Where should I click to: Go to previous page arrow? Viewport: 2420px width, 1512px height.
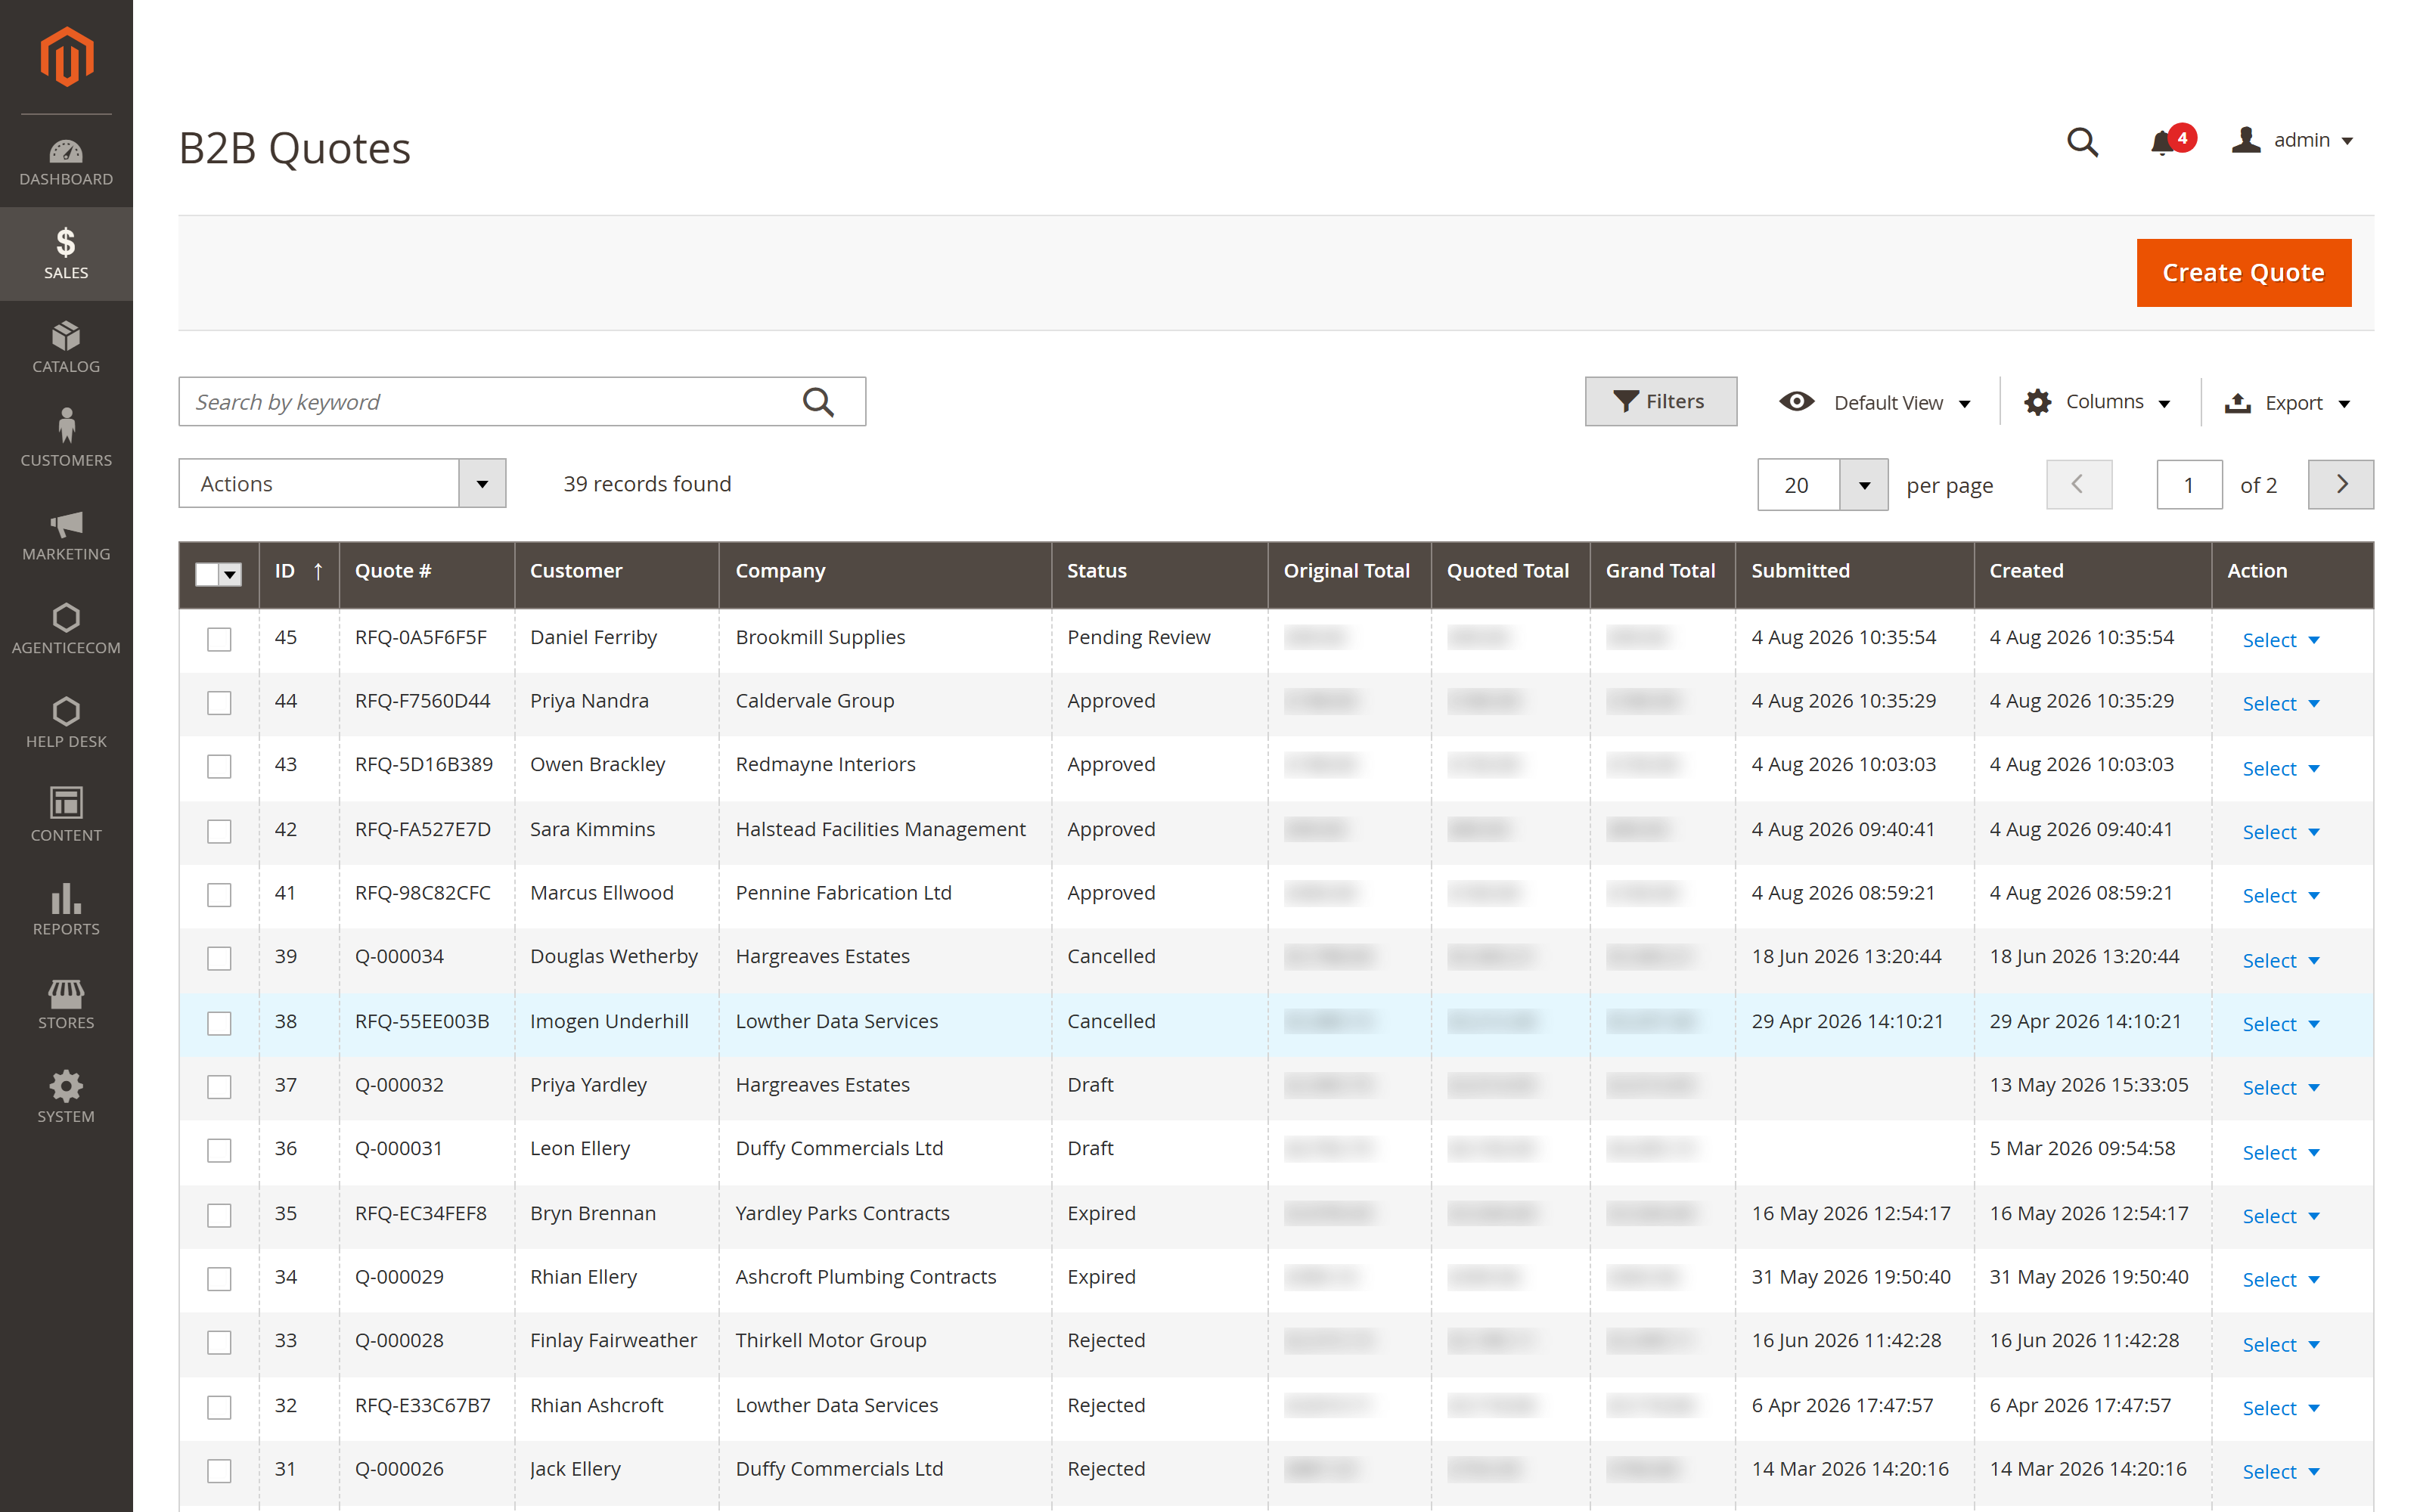[2079, 485]
